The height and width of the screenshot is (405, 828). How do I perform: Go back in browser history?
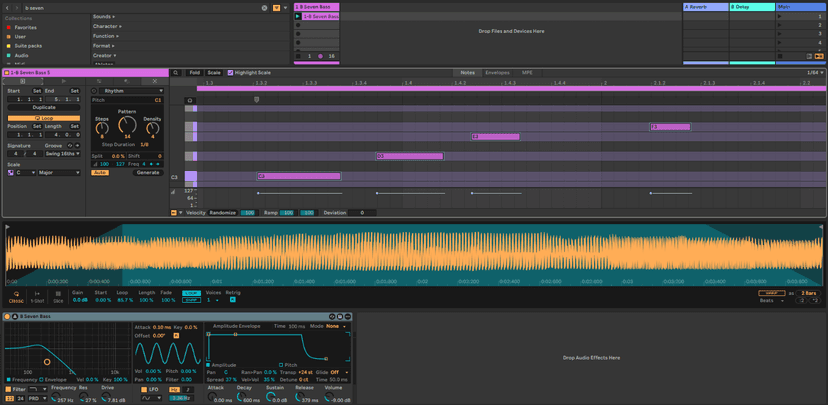(x=7, y=8)
